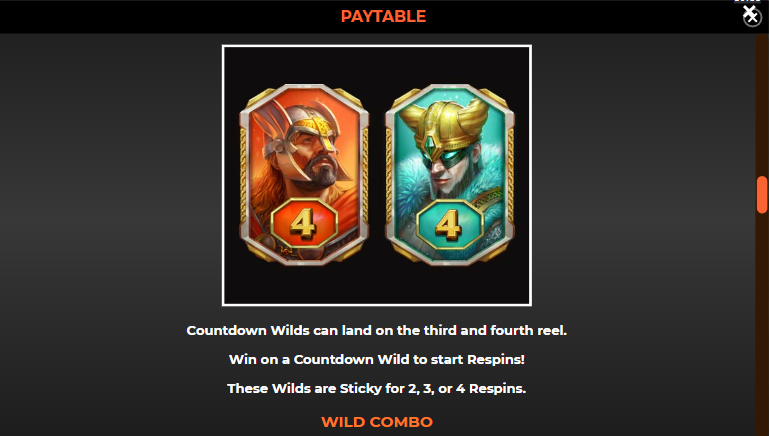Click the 'Sticky for 2, 3, or 4 Respins' line
Screen dimensions: 769x436
point(377,388)
